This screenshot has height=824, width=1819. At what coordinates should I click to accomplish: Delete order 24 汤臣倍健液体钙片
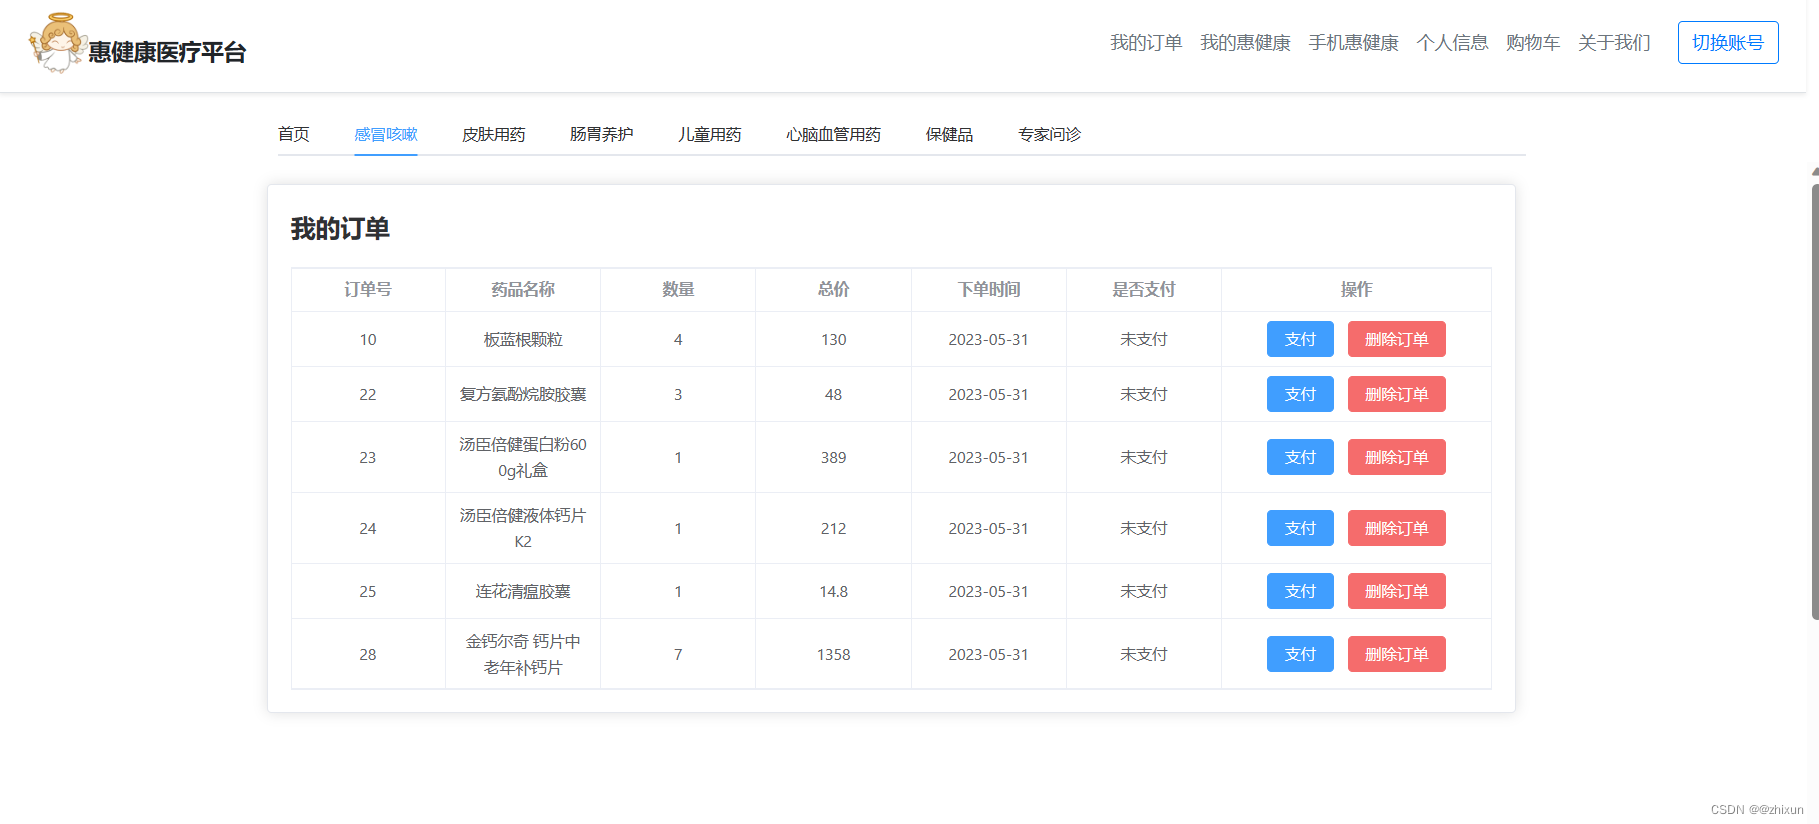pos(1397,528)
